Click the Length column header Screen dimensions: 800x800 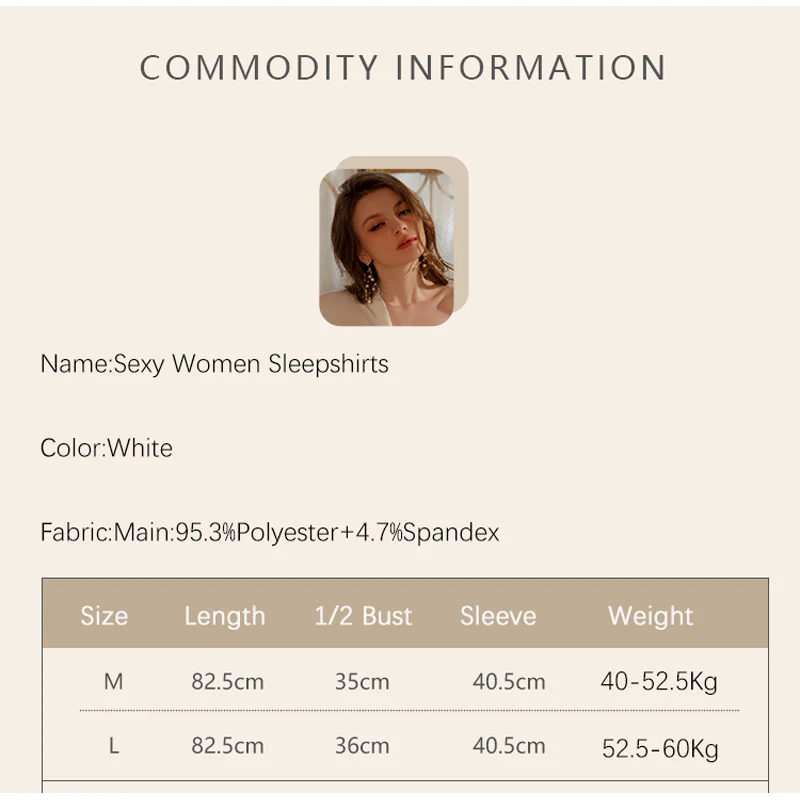225,616
